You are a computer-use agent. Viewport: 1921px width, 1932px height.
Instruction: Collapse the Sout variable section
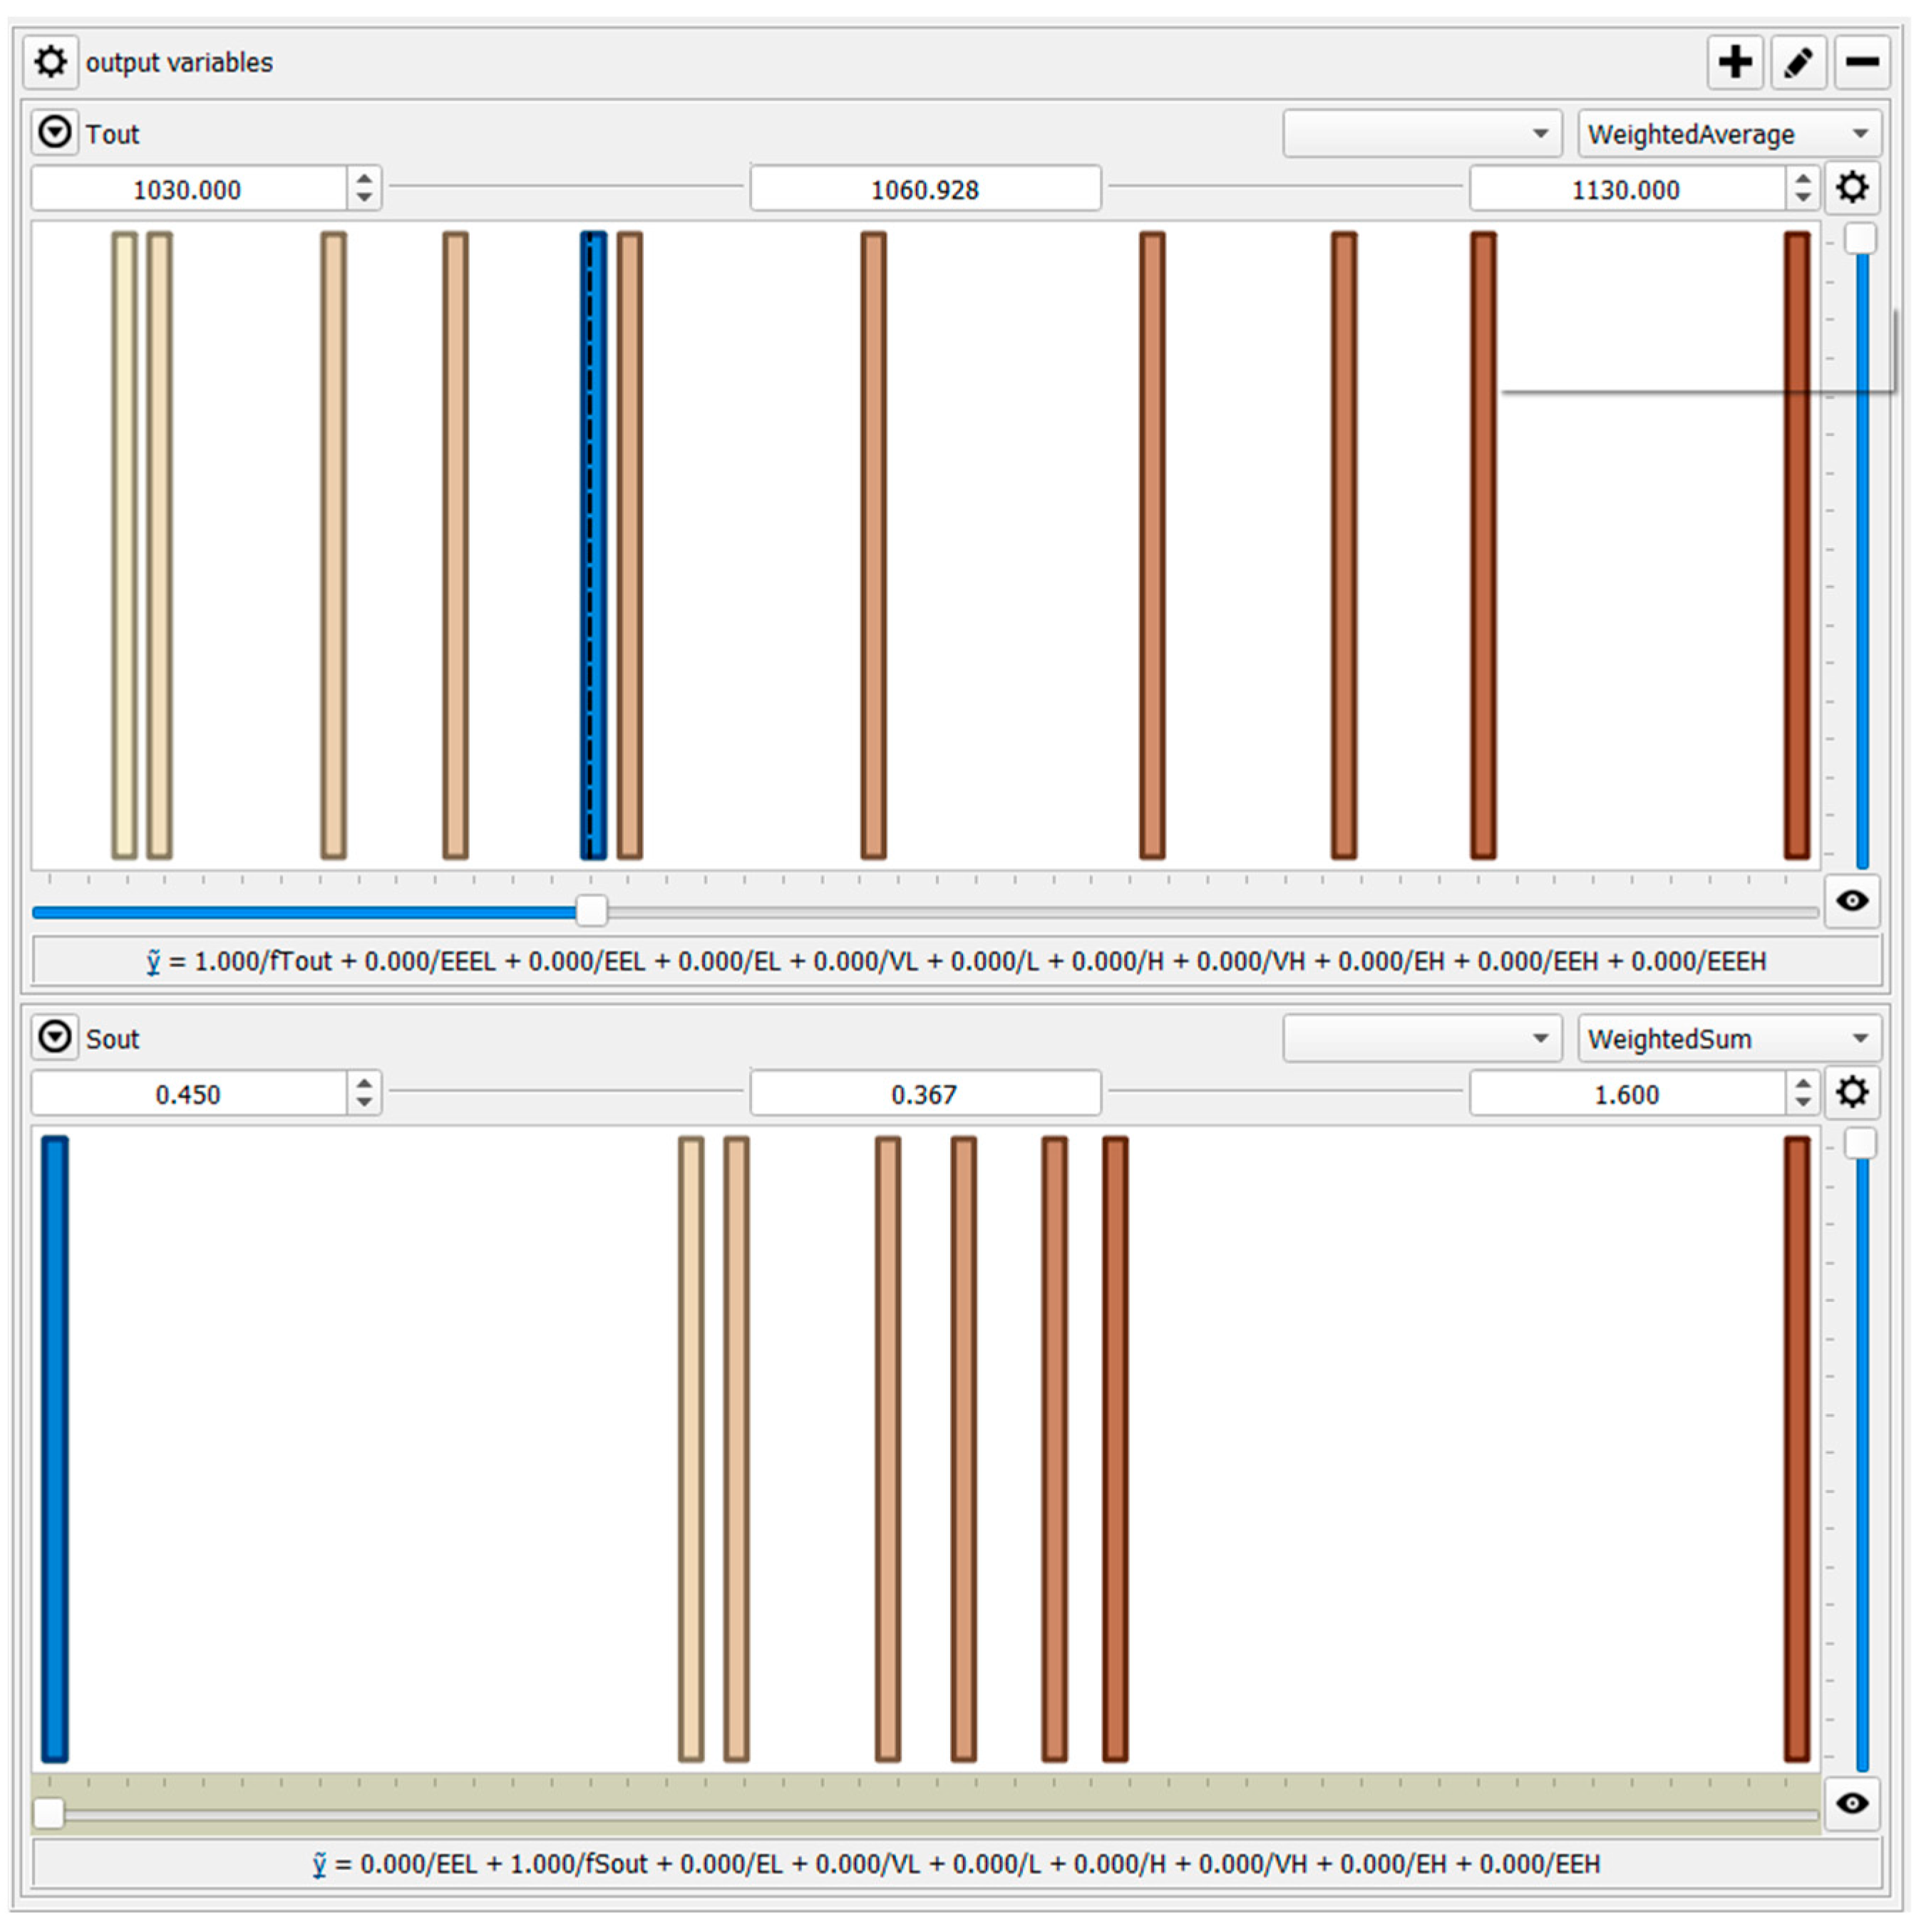(x=55, y=1037)
